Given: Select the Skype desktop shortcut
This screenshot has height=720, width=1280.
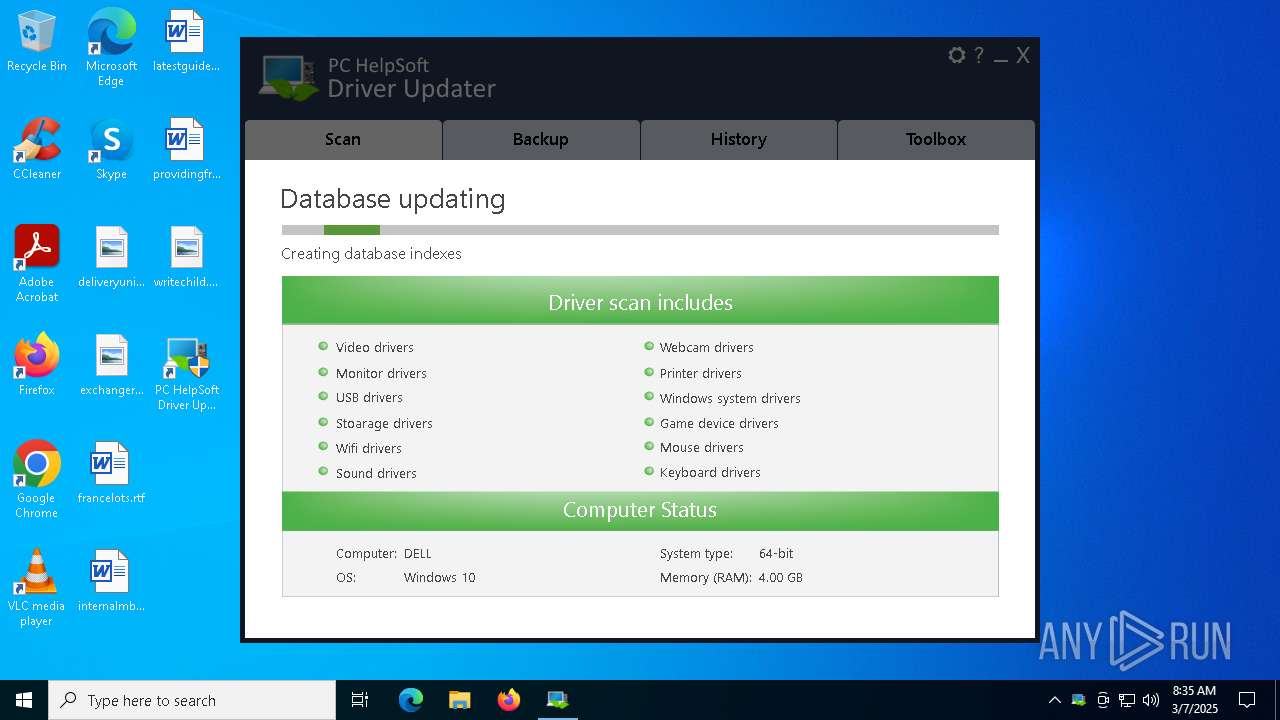Looking at the screenshot, I should click(x=111, y=150).
